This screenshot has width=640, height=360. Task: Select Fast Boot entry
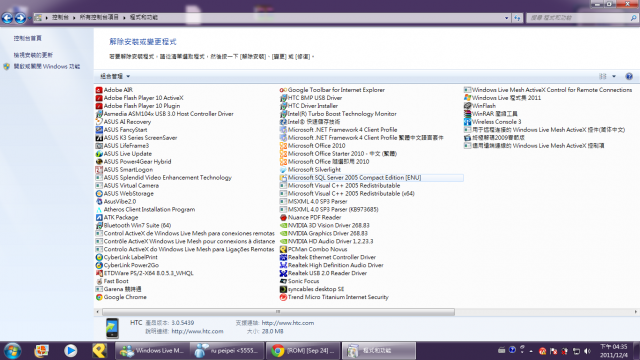tap(112, 281)
